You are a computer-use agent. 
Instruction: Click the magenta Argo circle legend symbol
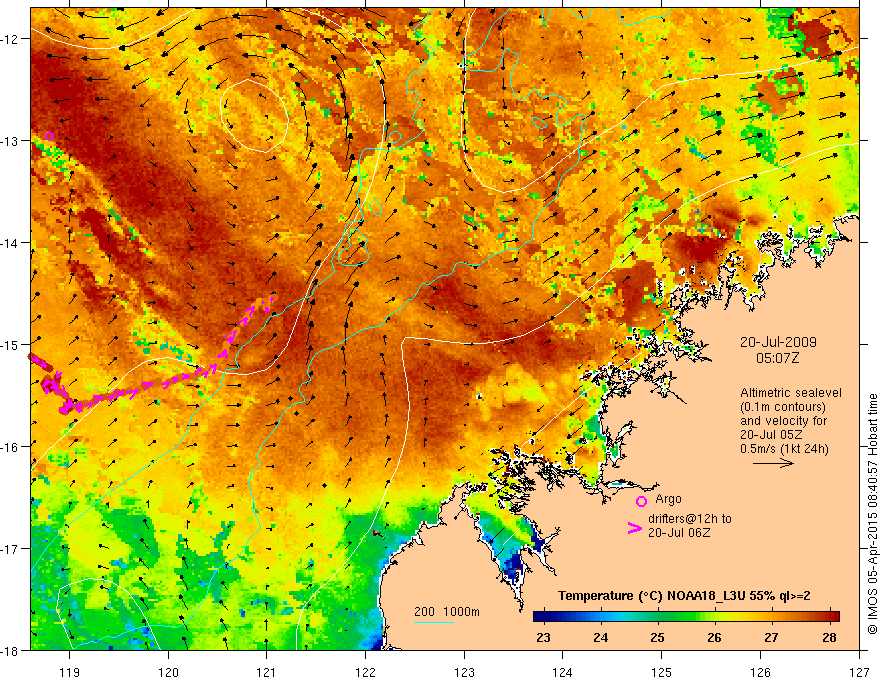641,501
